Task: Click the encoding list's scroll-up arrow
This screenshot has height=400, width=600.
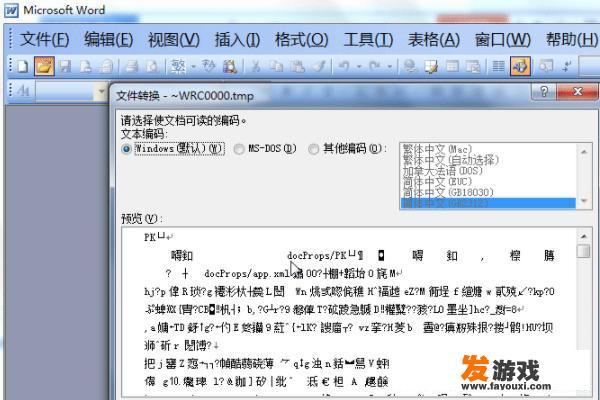Action: (x=584, y=152)
